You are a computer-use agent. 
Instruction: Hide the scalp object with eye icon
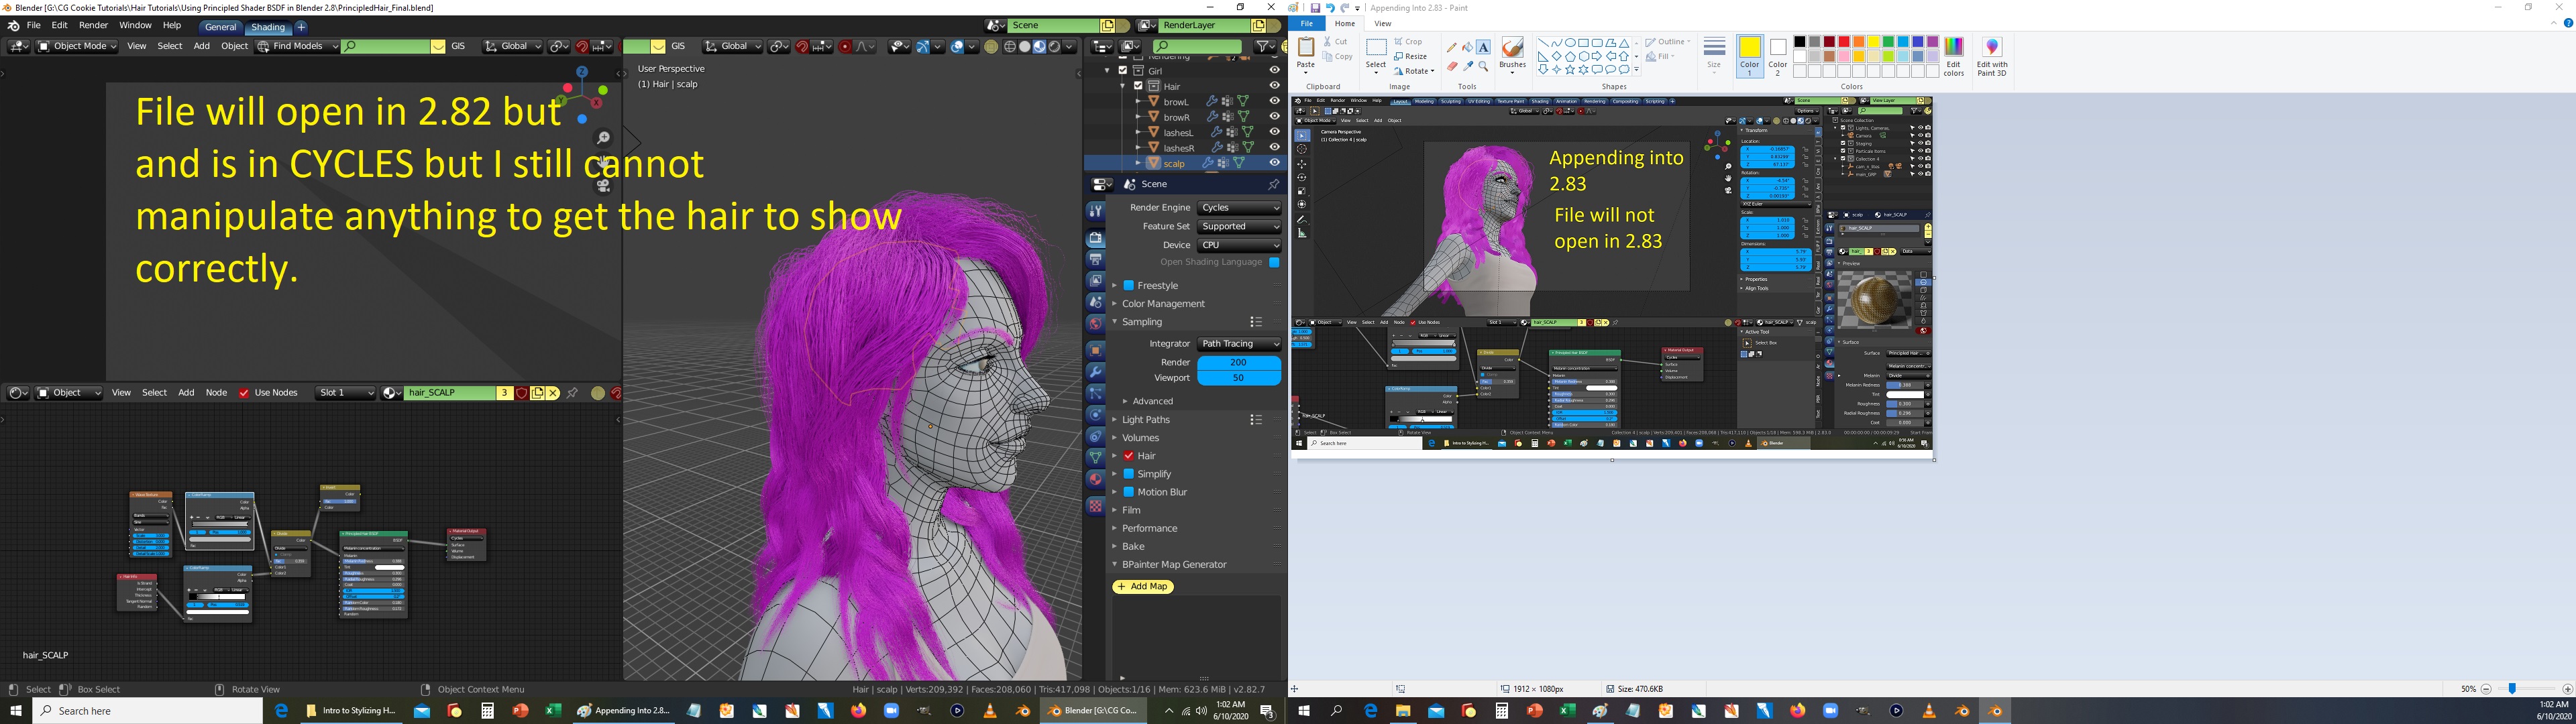pyautogui.click(x=1274, y=163)
